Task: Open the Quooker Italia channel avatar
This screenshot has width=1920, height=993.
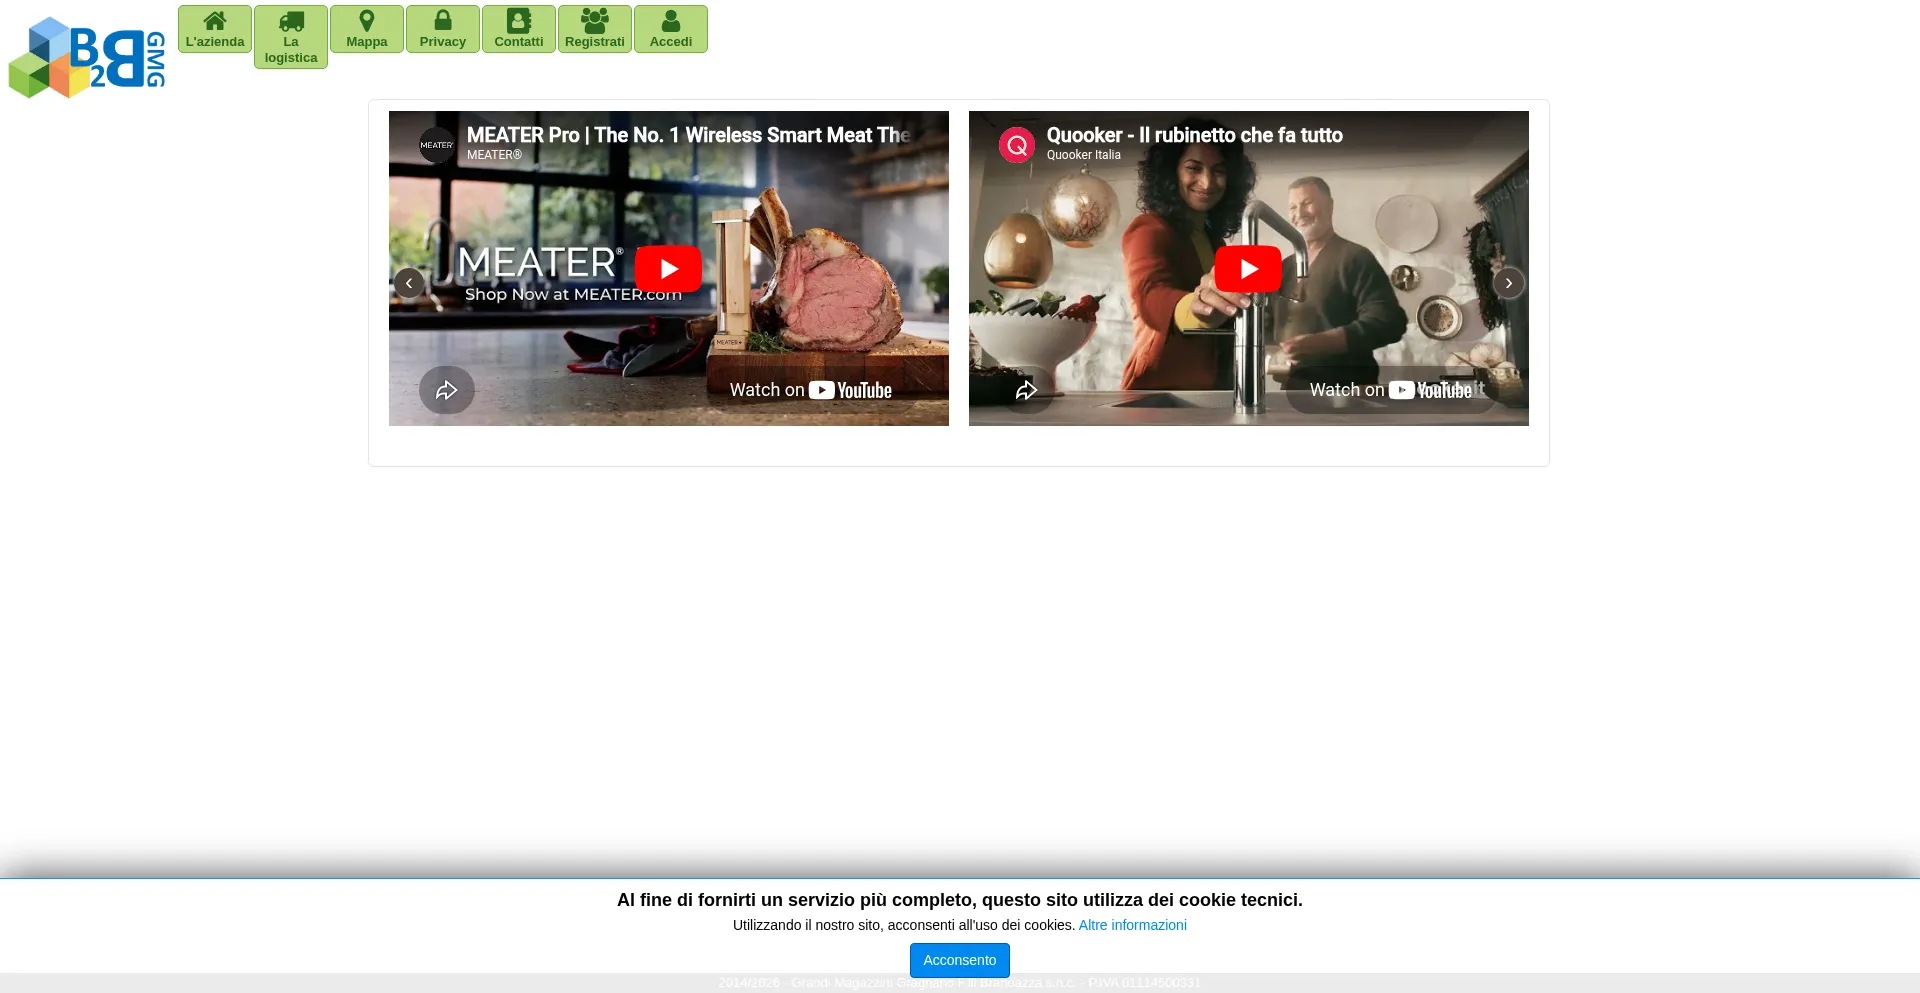Action: 1017,145
